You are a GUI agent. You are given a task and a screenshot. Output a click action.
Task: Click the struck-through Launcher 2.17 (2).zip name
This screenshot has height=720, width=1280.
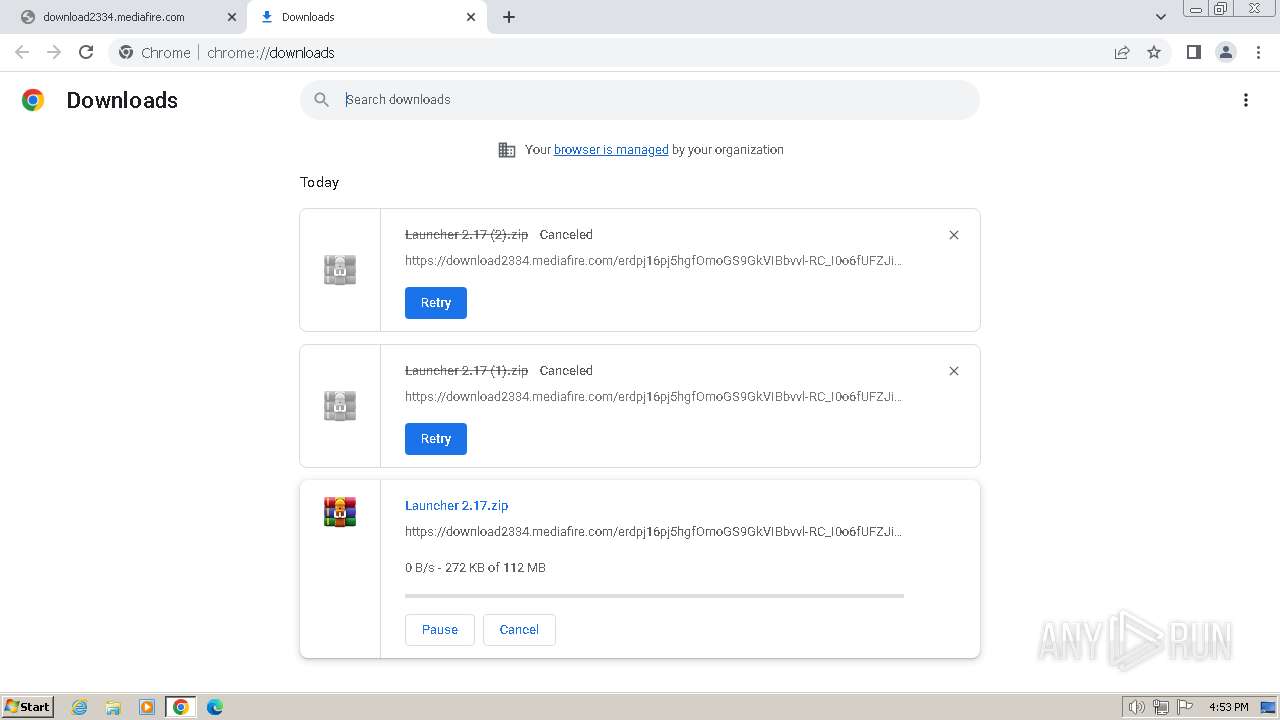(466, 235)
